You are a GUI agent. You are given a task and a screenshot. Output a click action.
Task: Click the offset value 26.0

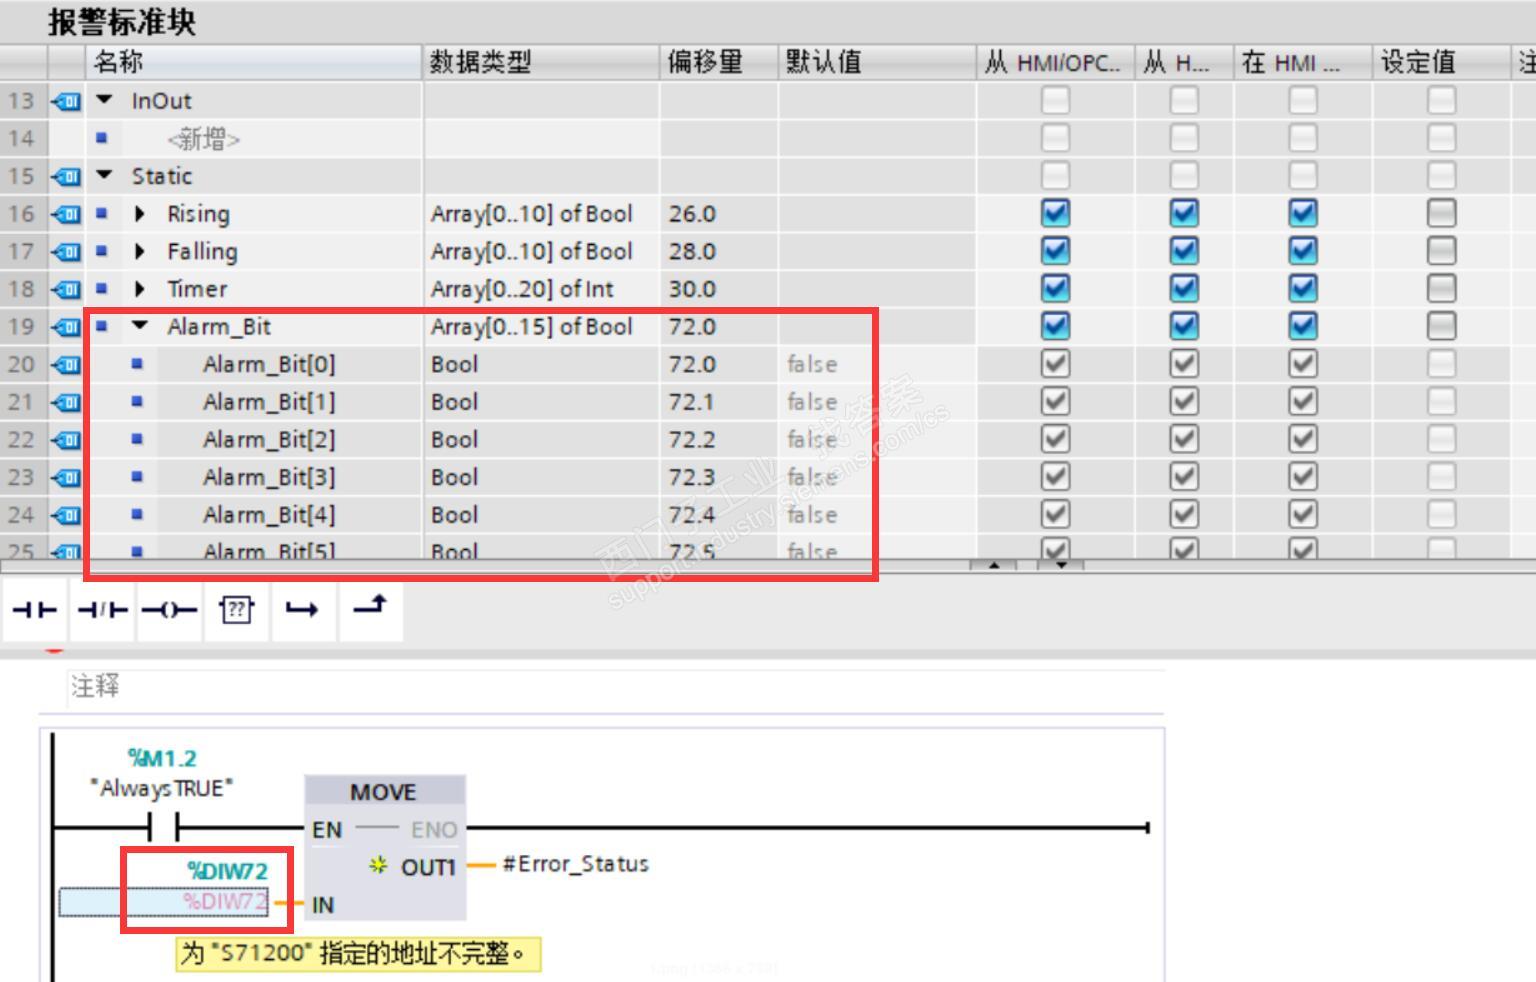(x=692, y=214)
